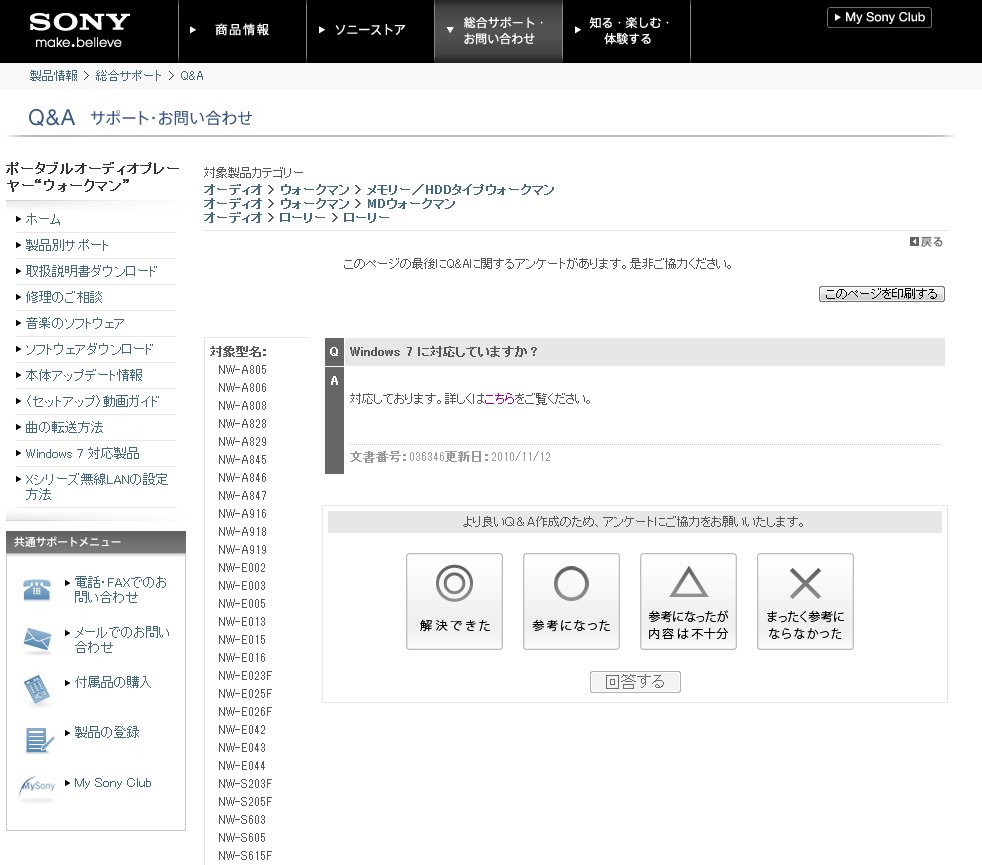Screen dimensions: 982x865
Task: Open (セットアップ)動画ガイド sidebar link
Action: (x=92, y=401)
